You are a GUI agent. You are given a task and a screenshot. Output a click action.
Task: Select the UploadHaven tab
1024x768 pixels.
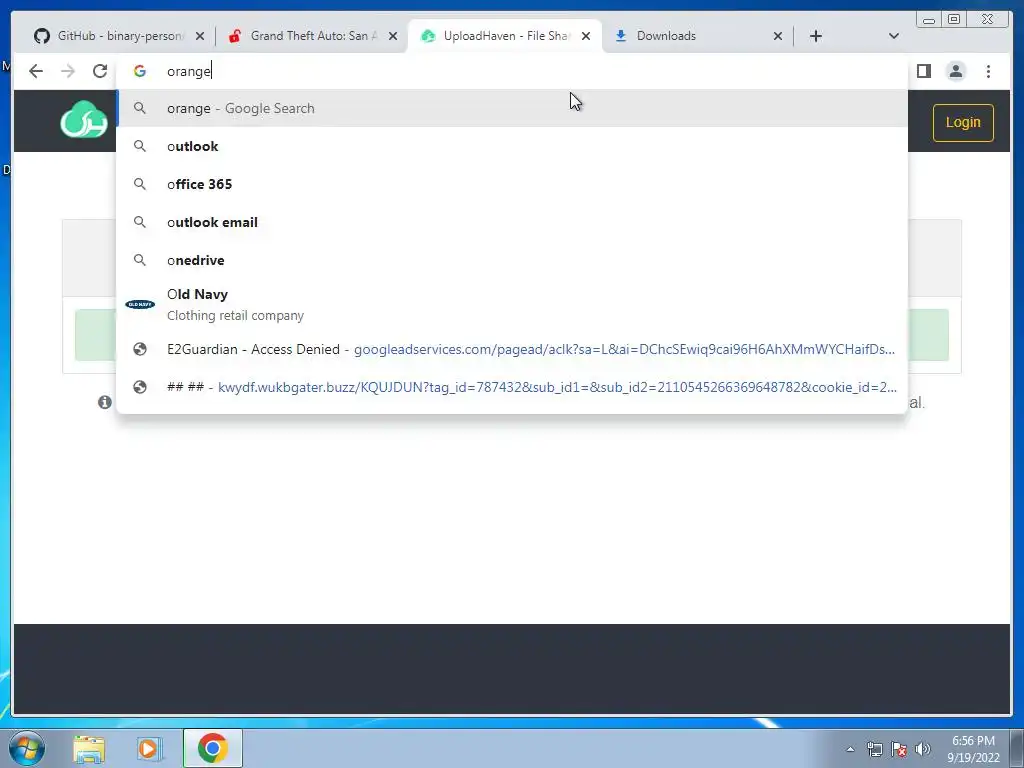pyautogui.click(x=505, y=36)
